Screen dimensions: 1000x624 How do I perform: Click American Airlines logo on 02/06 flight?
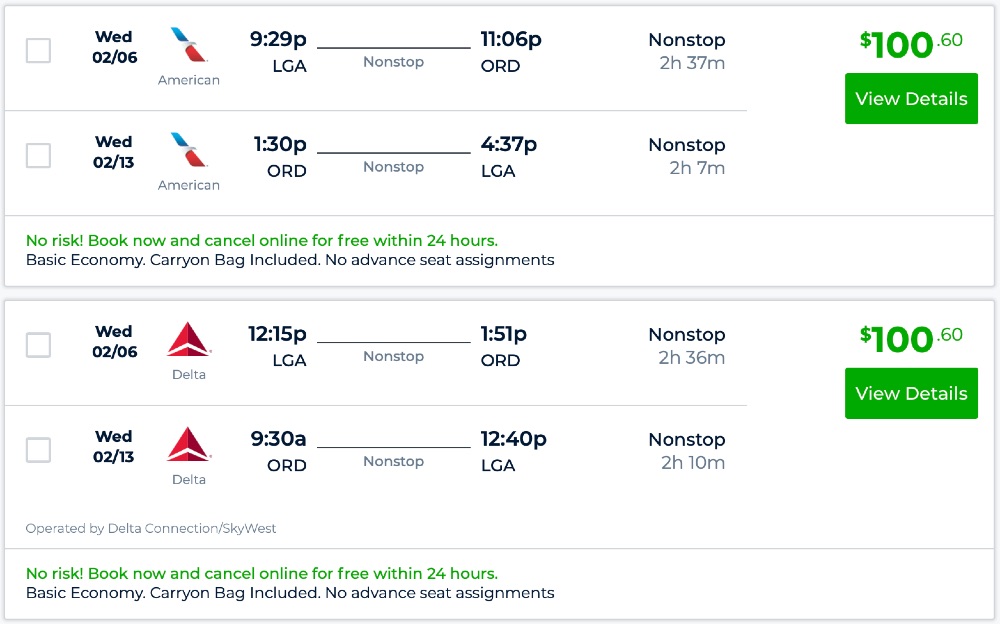coord(189,46)
